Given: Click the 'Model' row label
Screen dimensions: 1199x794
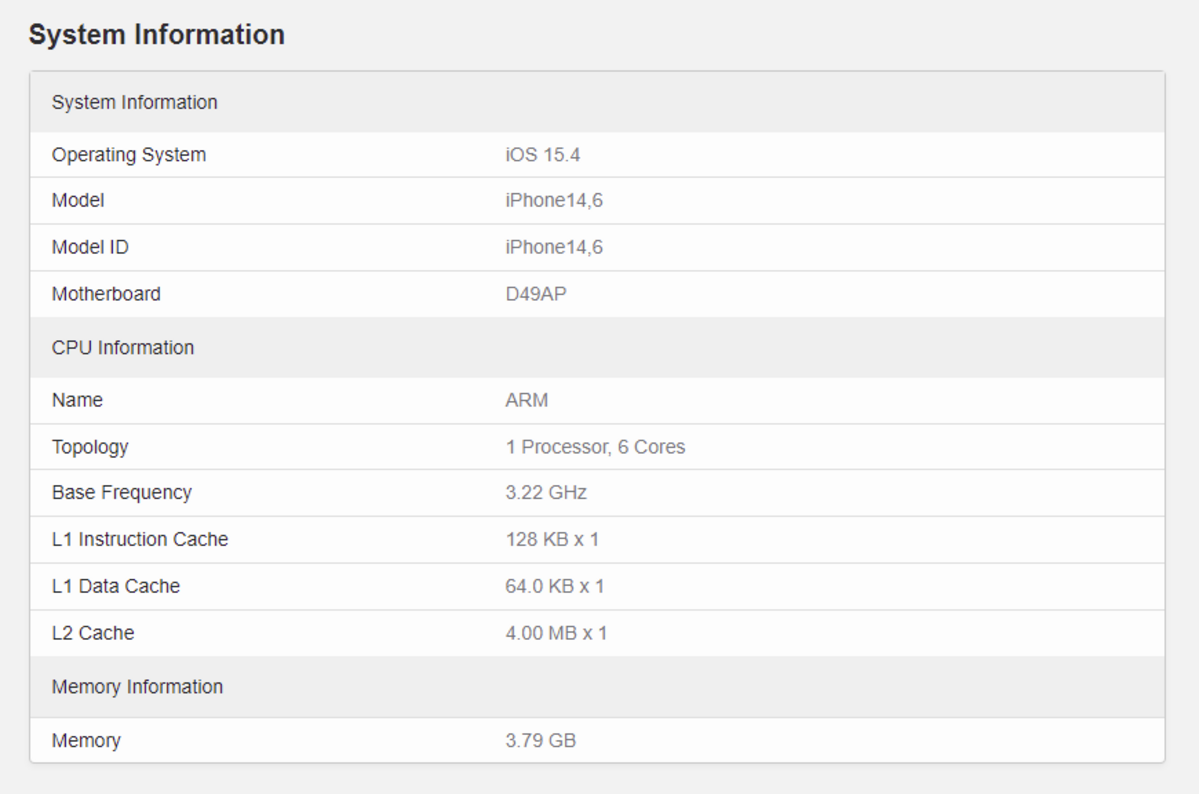Looking at the screenshot, I should click(78, 200).
